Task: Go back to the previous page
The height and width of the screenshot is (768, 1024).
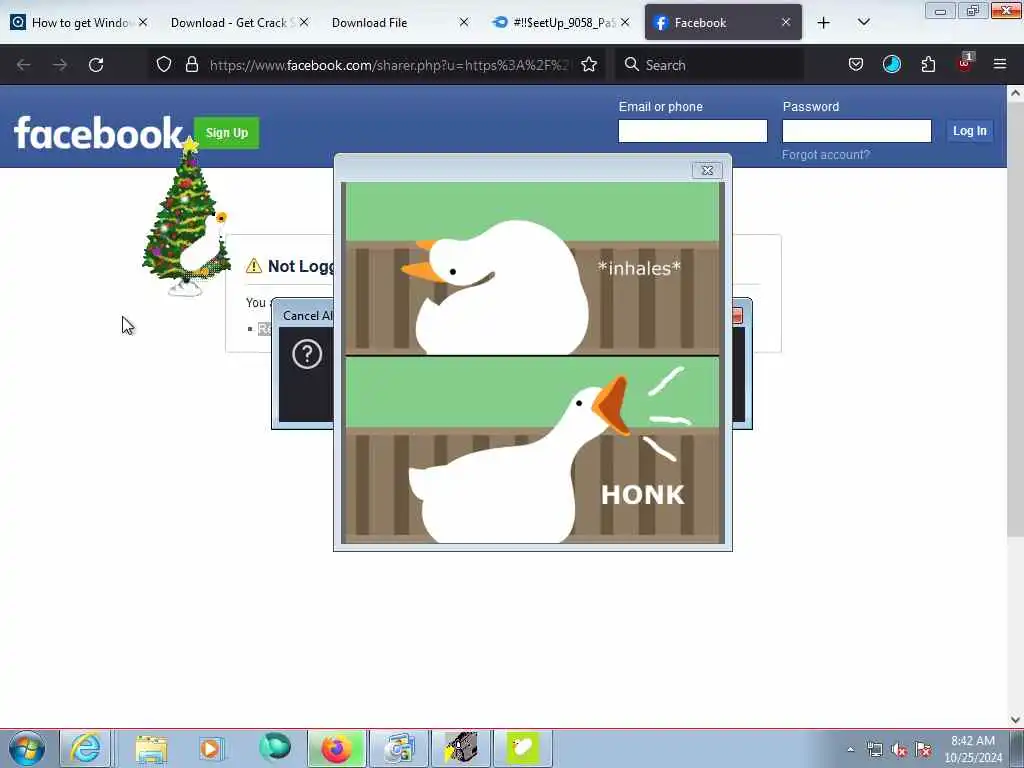Action: (24, 65)
